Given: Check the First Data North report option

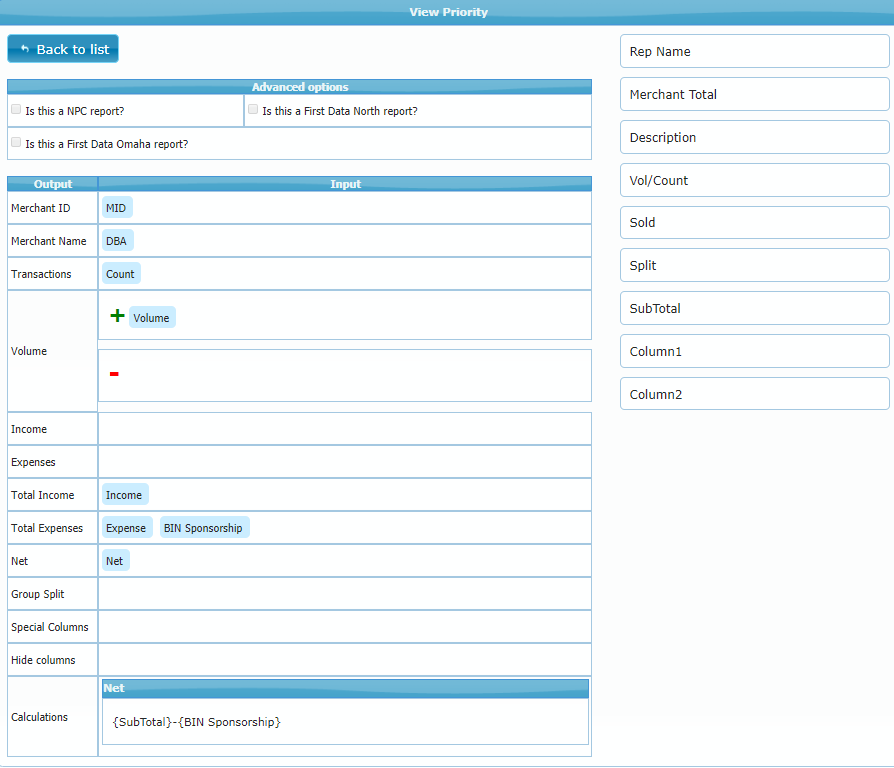Looking at the screenshot, I should [253, 109].
